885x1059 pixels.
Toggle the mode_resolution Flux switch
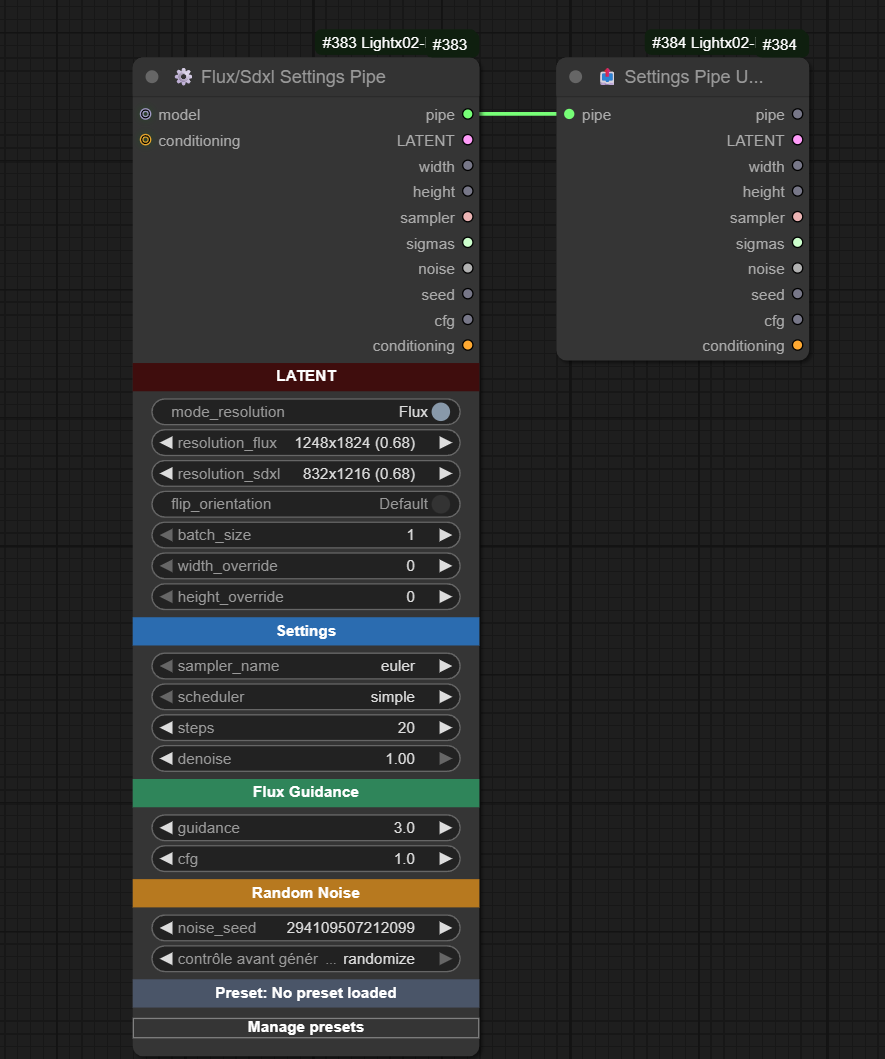point(440,412)
